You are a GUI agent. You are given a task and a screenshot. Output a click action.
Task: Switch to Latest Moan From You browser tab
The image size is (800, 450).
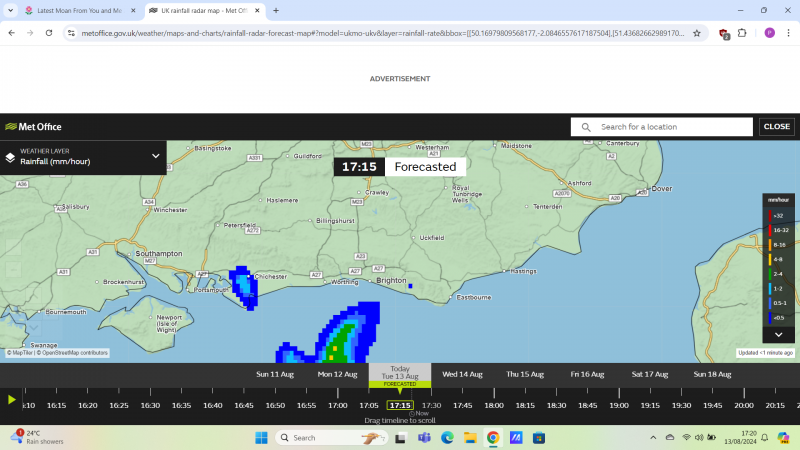pos(79,10)
